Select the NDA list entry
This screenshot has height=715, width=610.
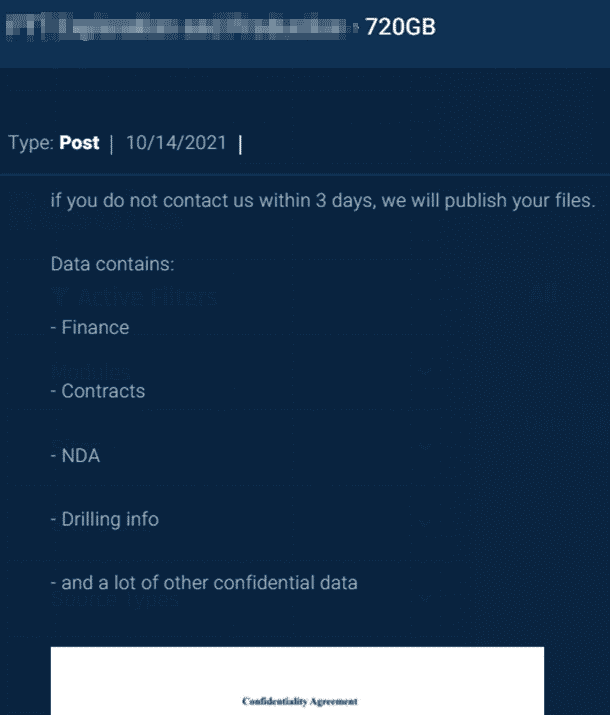(x=76, y=455)
